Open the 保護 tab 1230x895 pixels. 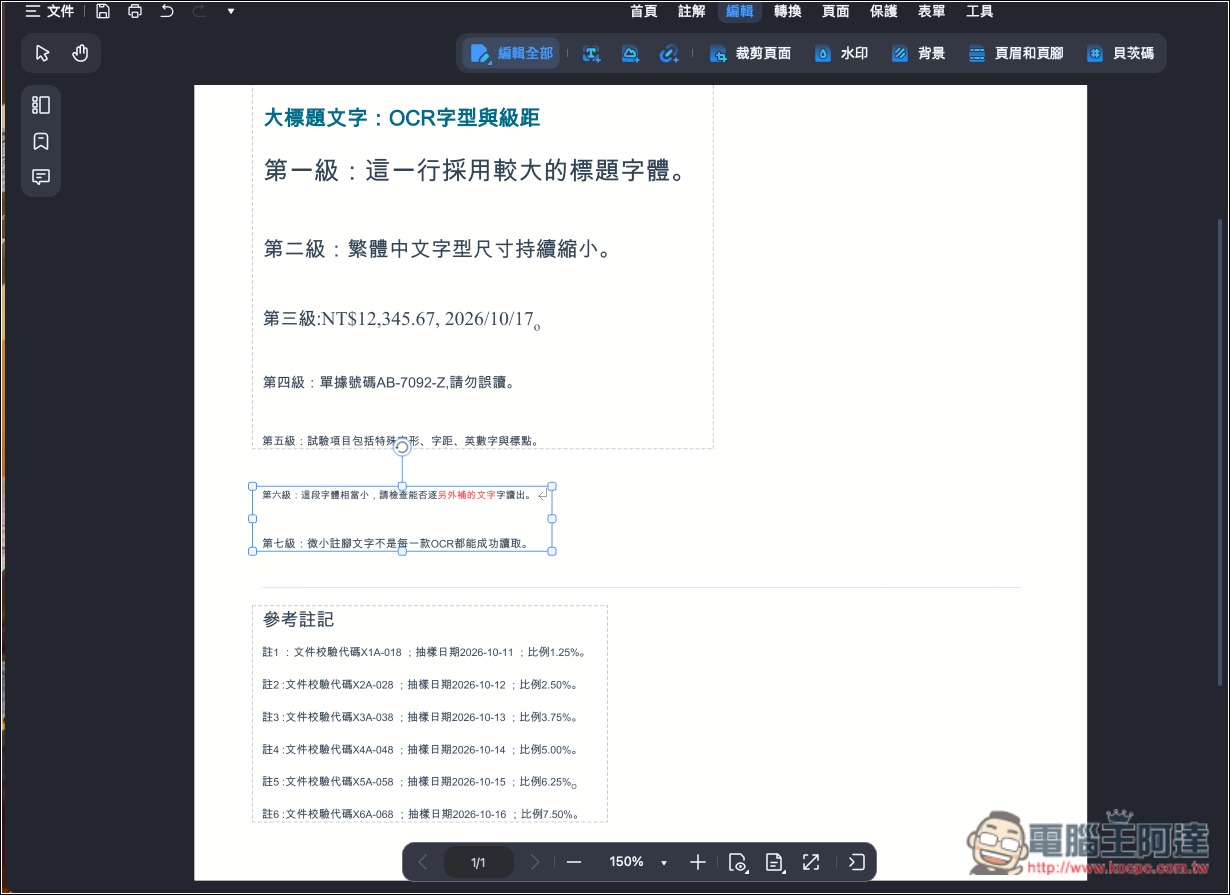(x=884, y=11)
